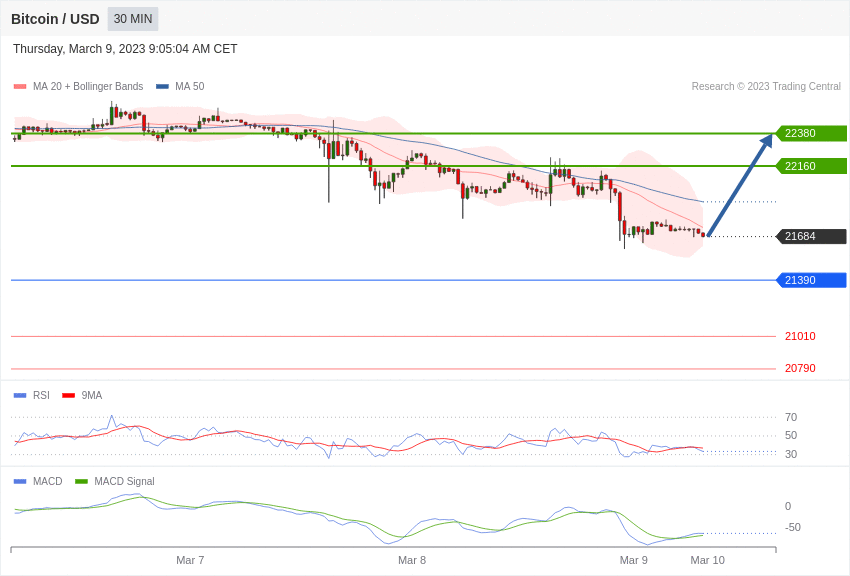Click the 22380 green resistance price tag
Viewport: 850px width, 576px height.
coord(812,133)
